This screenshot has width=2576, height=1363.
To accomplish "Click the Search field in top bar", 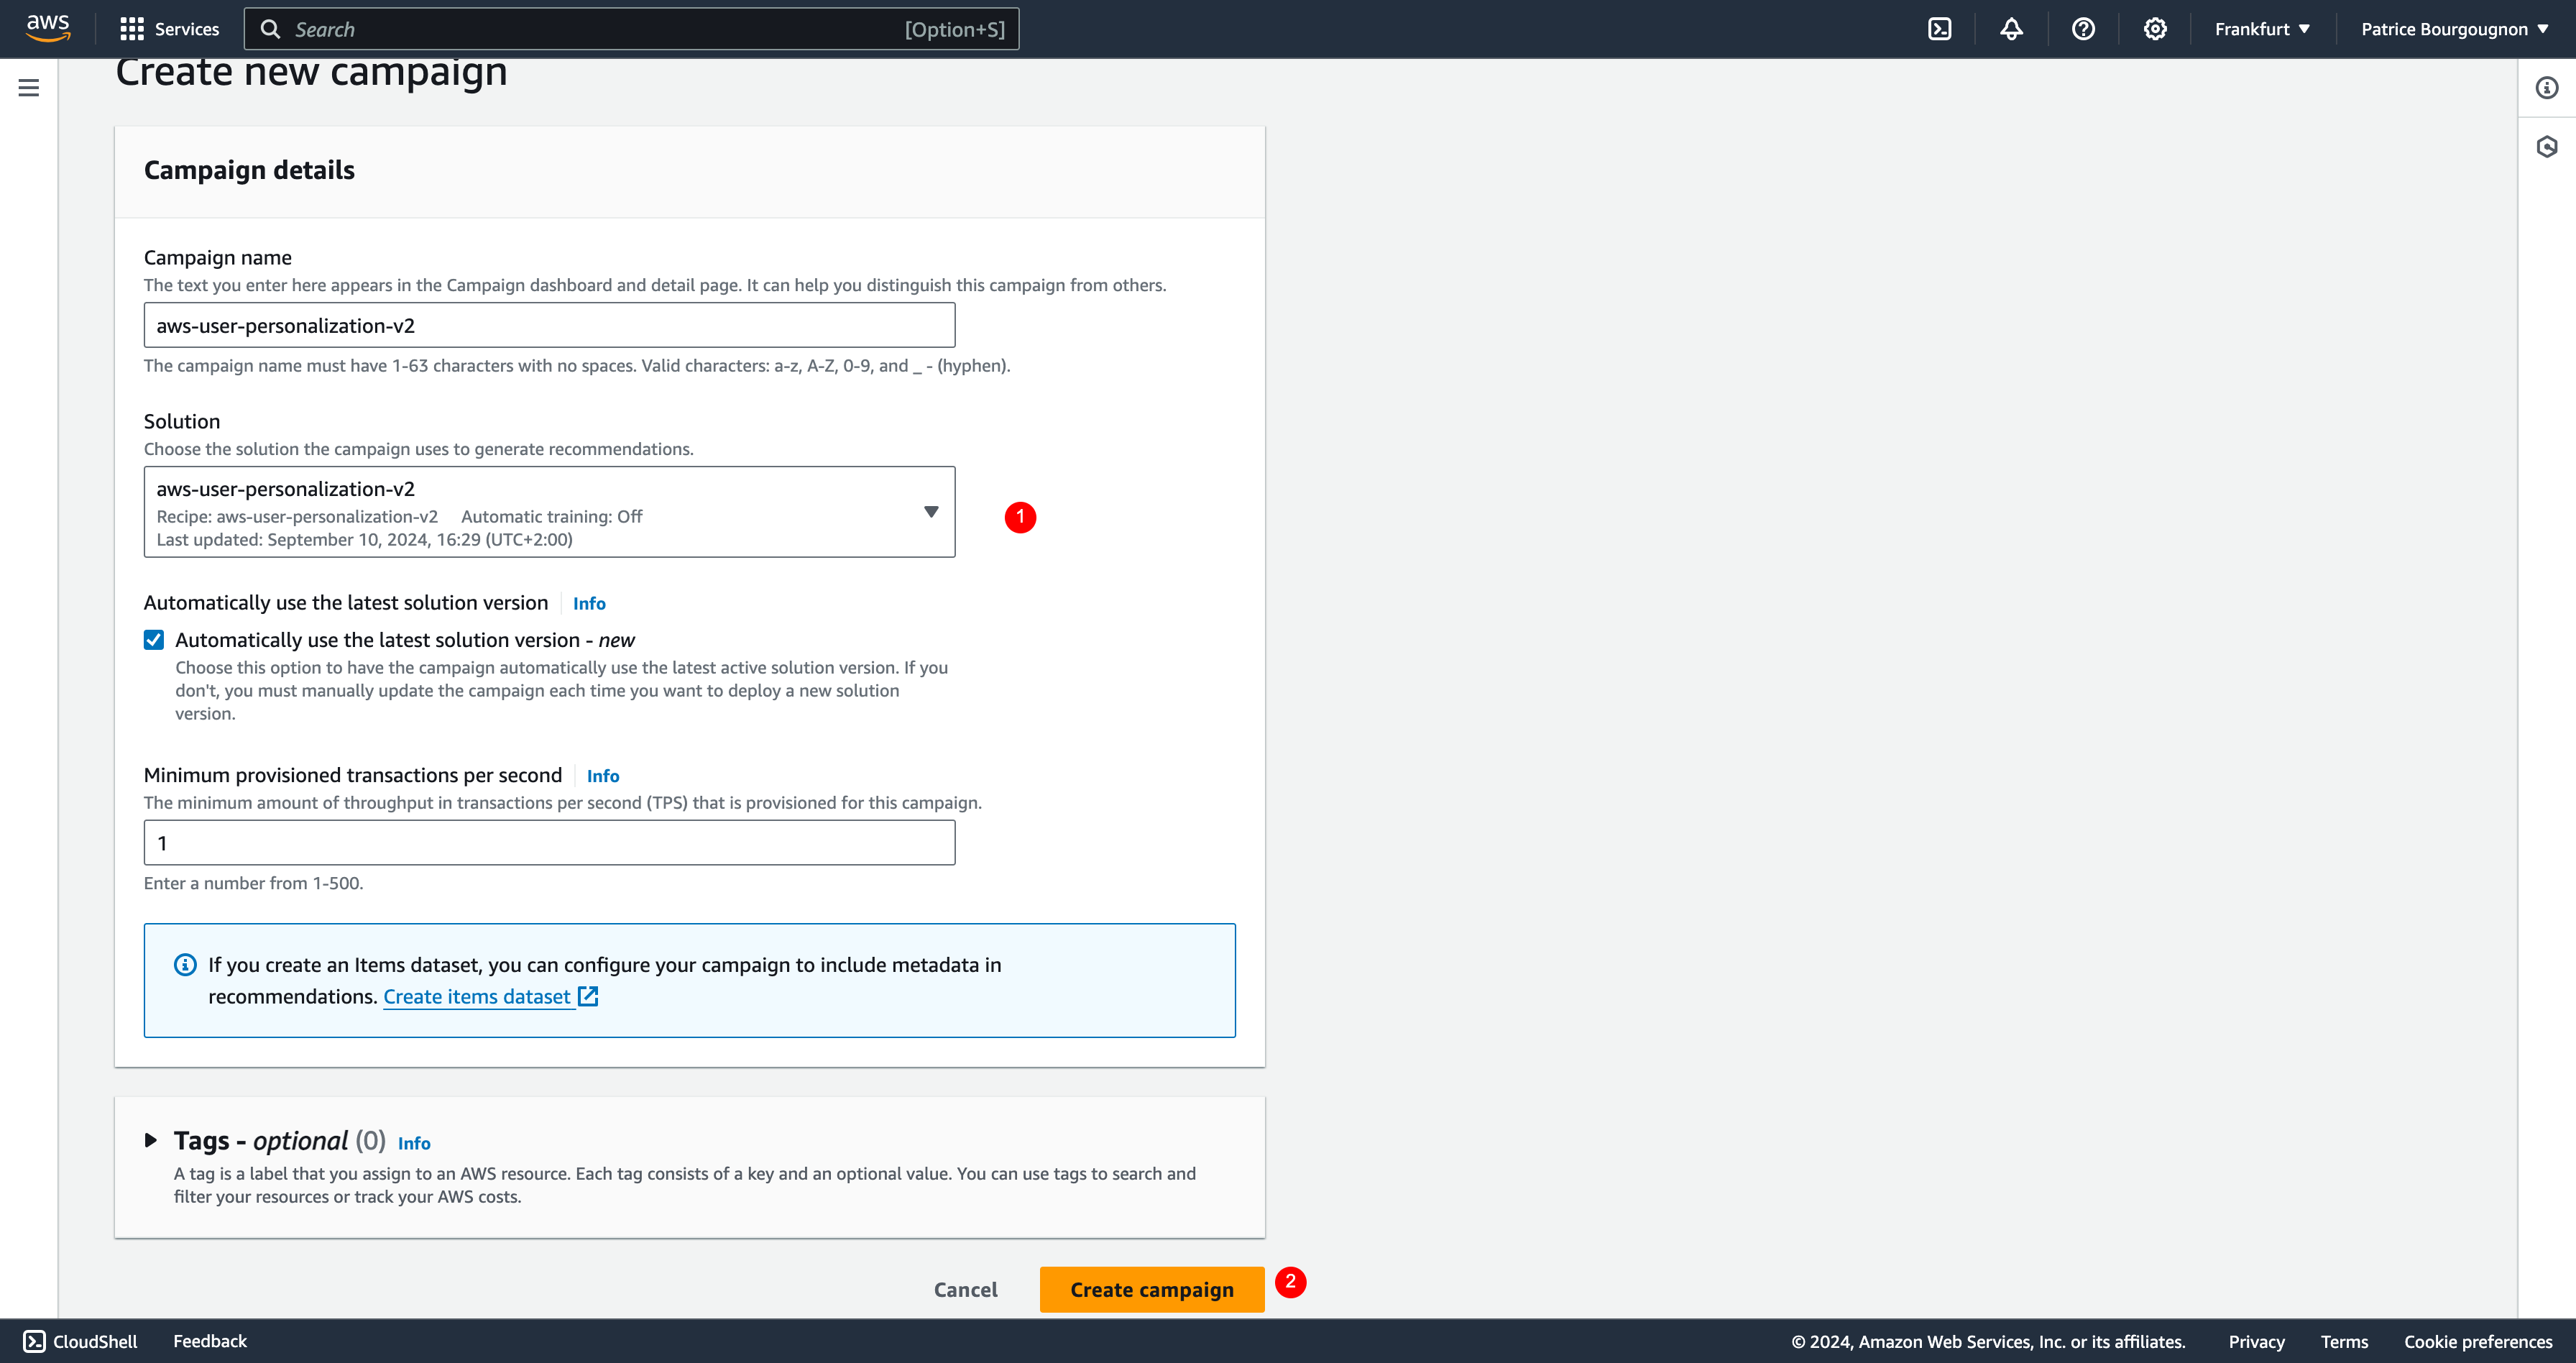I will coord(631,29).
